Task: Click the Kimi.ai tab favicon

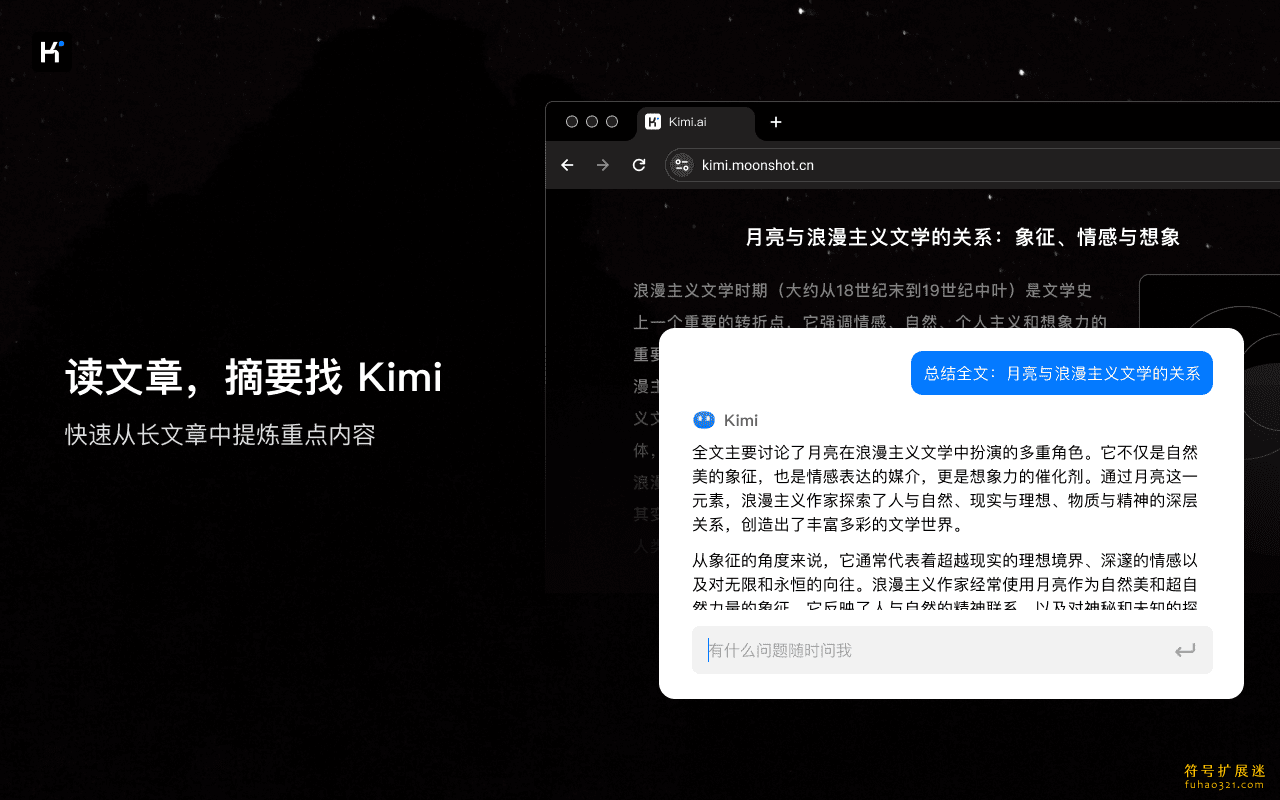Action: pyautogui.click(x=653, y=122)
